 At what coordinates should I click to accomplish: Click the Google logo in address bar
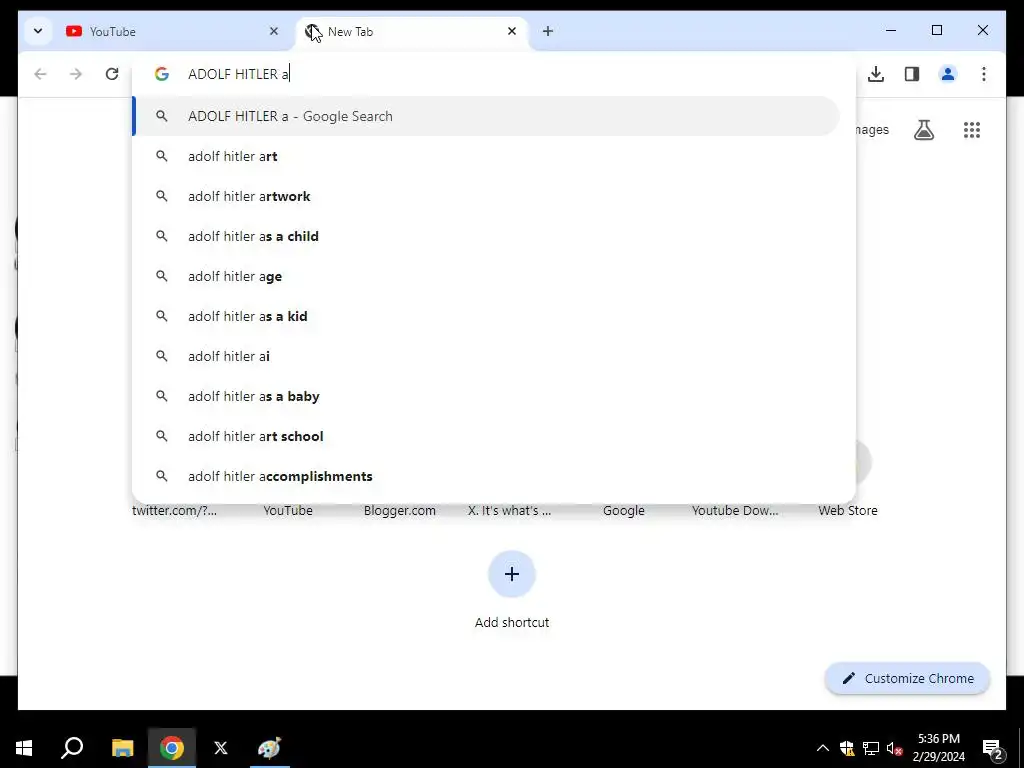(162, 74)
